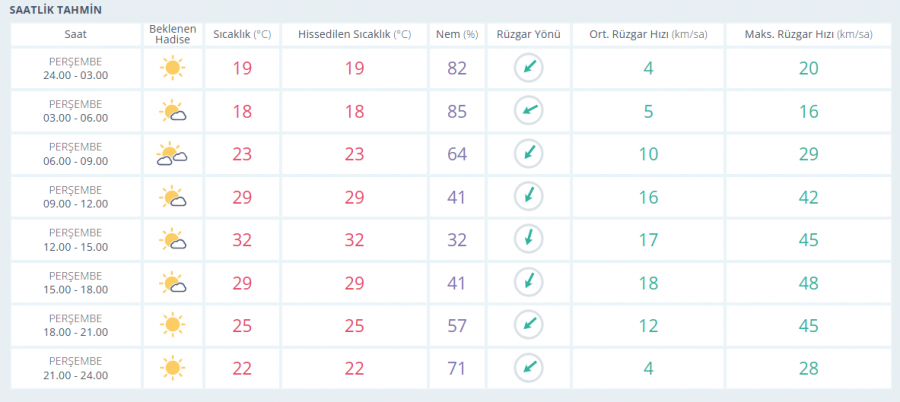Screen dimensions: 900x402
Task: Click the Hissedilen Sıcaklık column header
Action: [x=355, y=34]
